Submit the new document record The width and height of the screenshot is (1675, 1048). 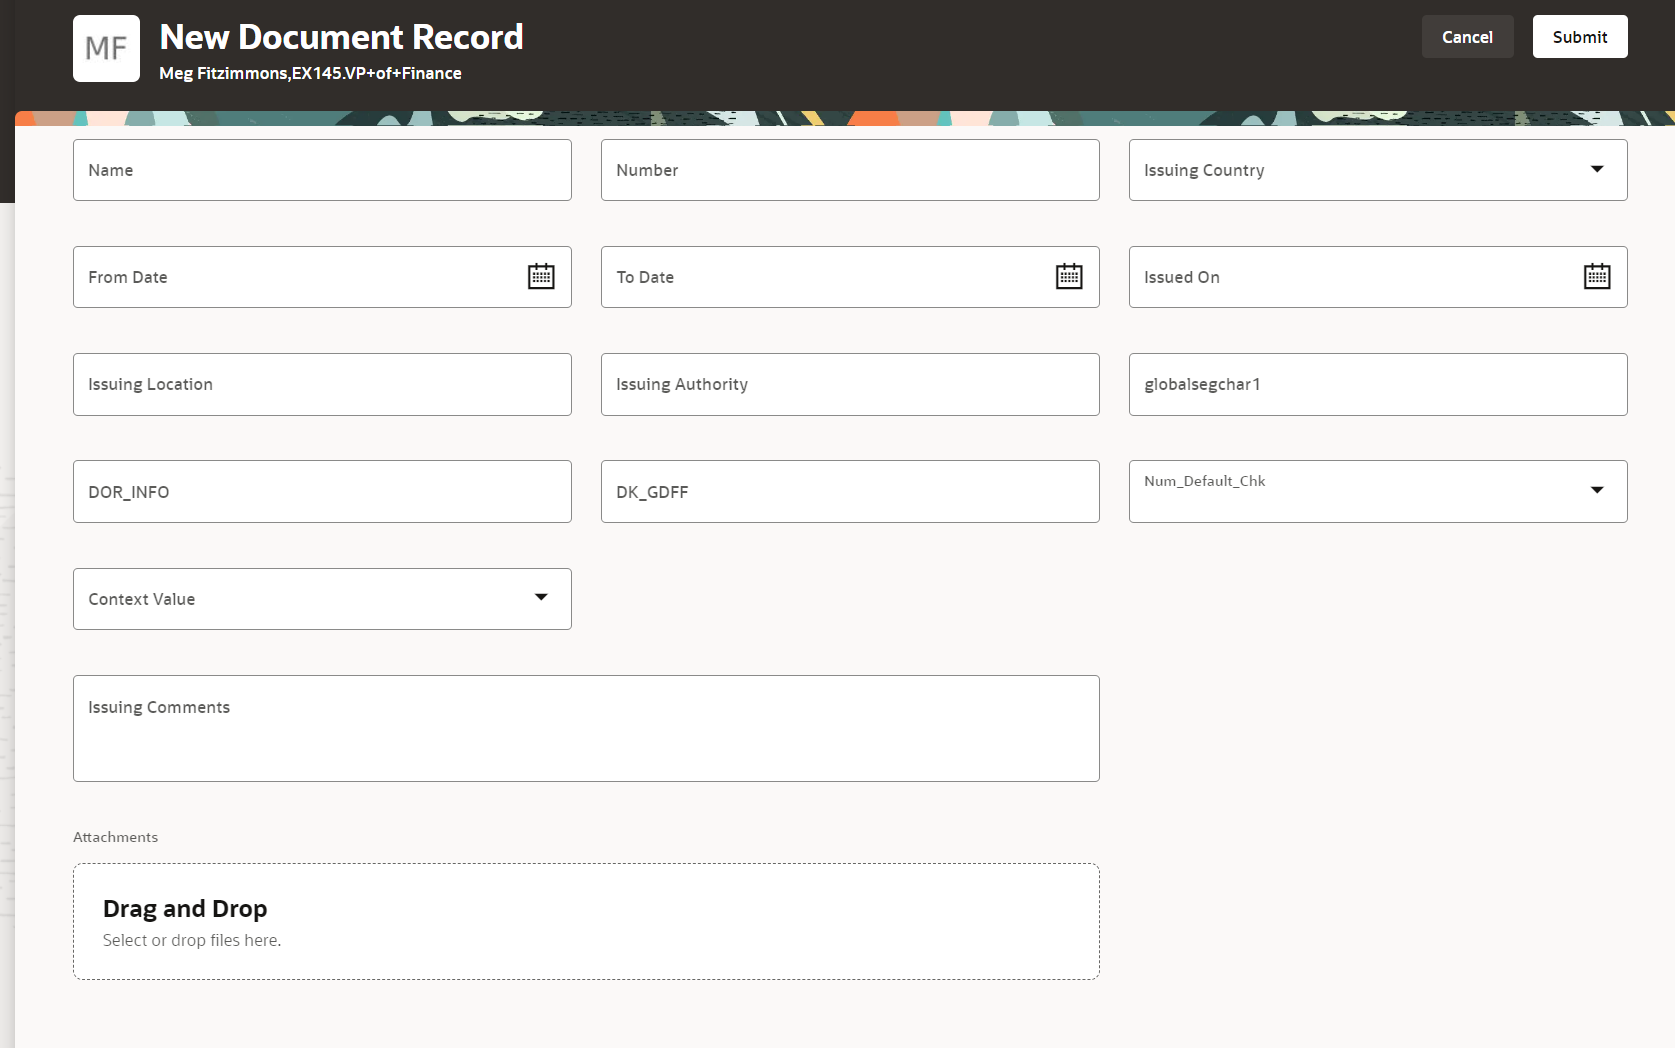1580,37
